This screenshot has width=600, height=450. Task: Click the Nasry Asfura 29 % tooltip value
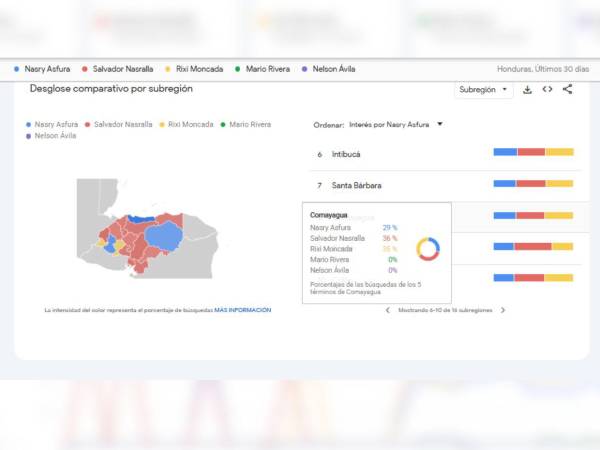pos(390,228)
